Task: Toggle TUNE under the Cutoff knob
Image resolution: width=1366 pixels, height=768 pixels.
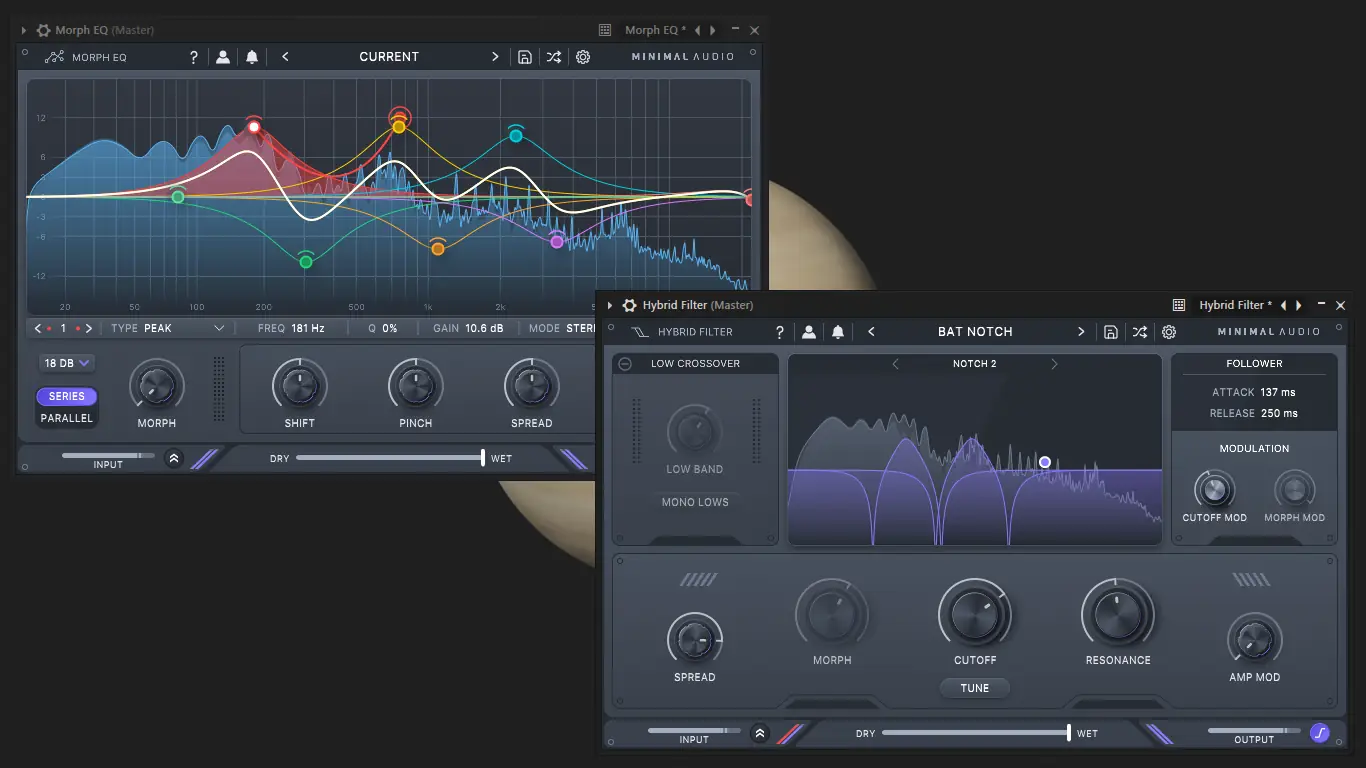Action: pos(975,688)
